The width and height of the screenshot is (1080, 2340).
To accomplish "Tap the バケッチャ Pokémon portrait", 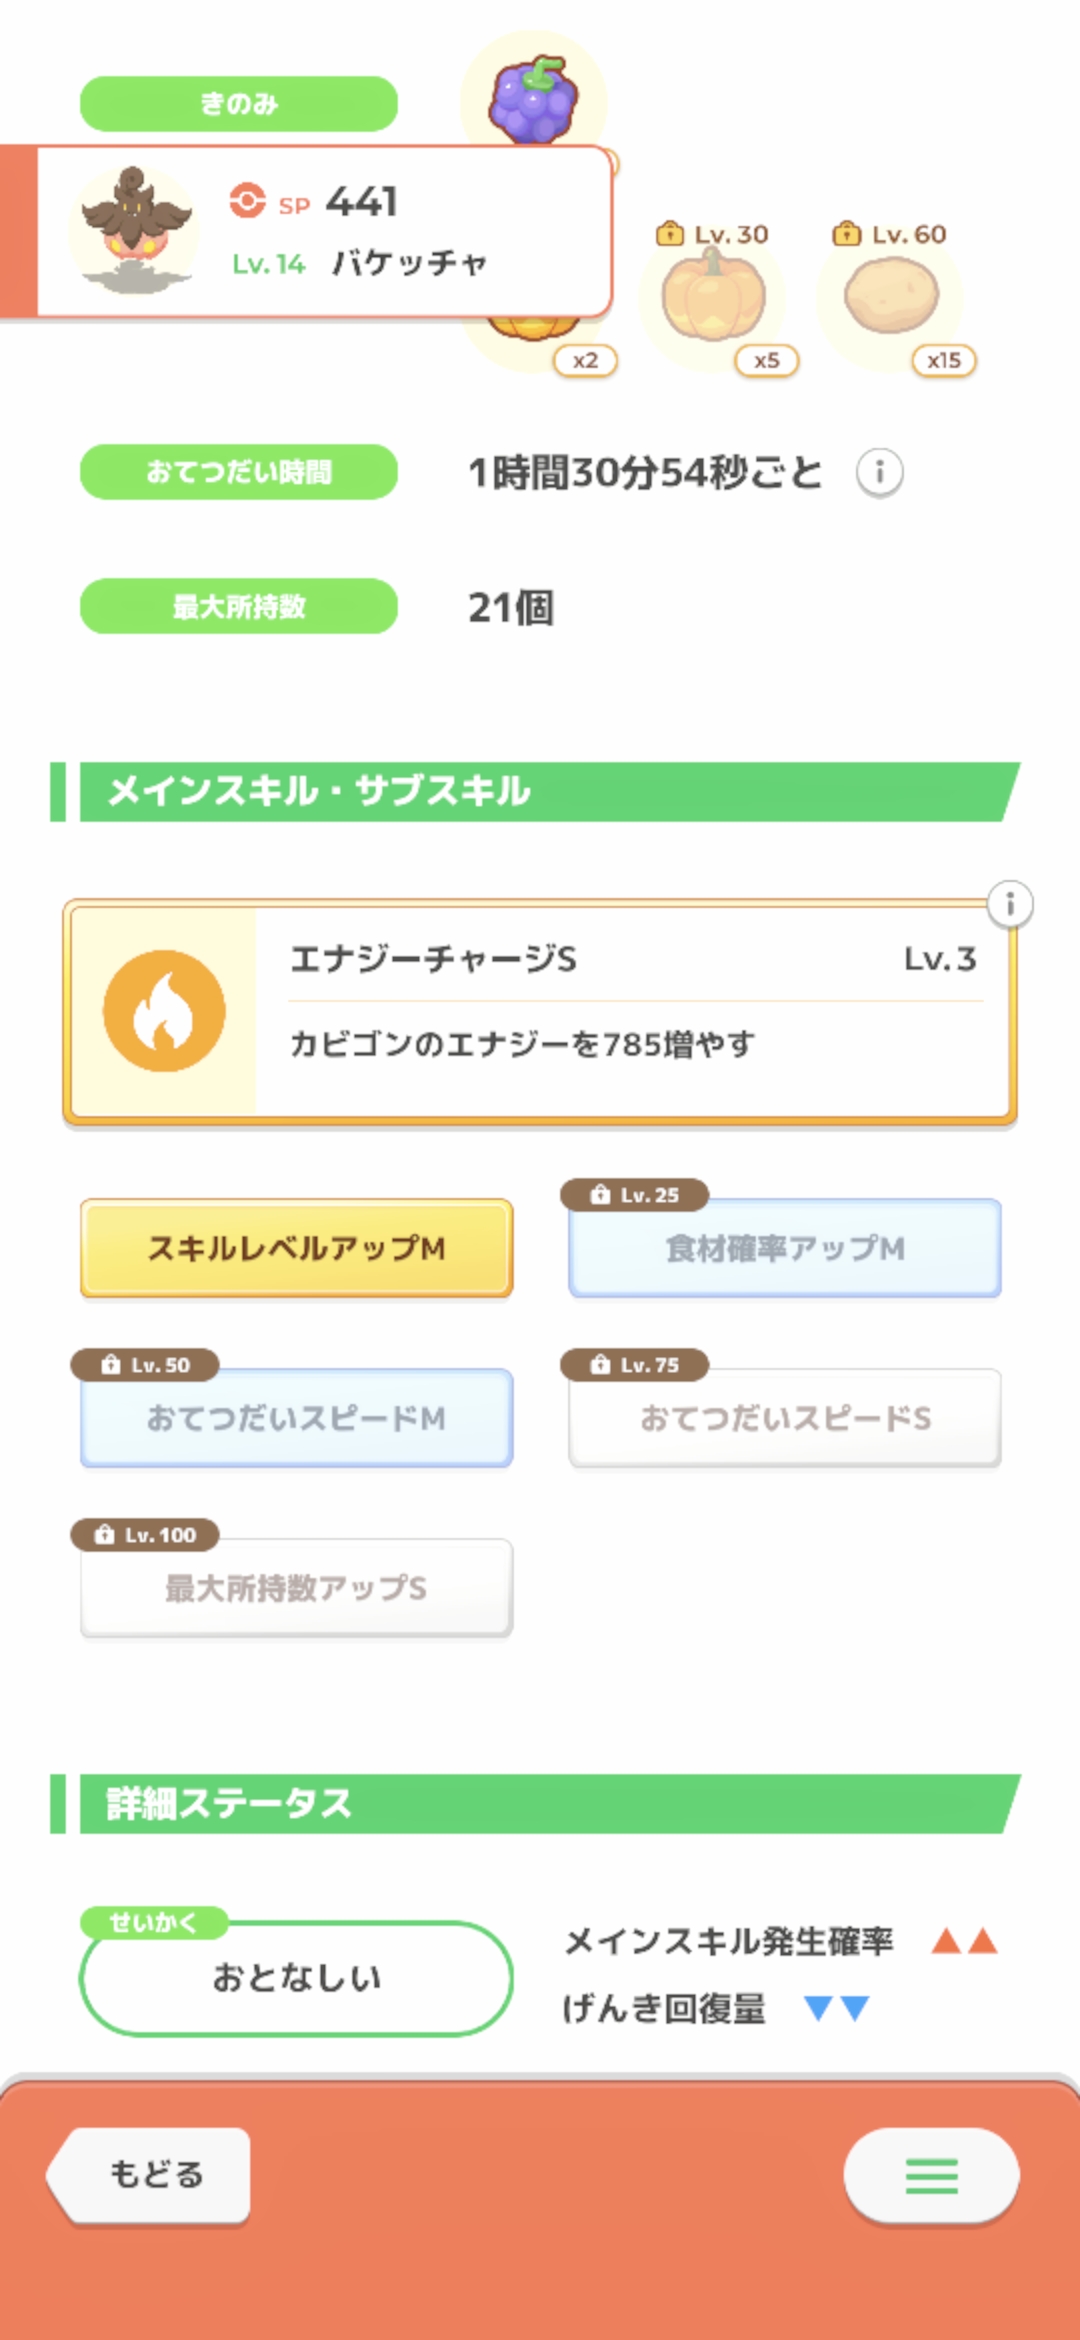I will pos(135,231).
